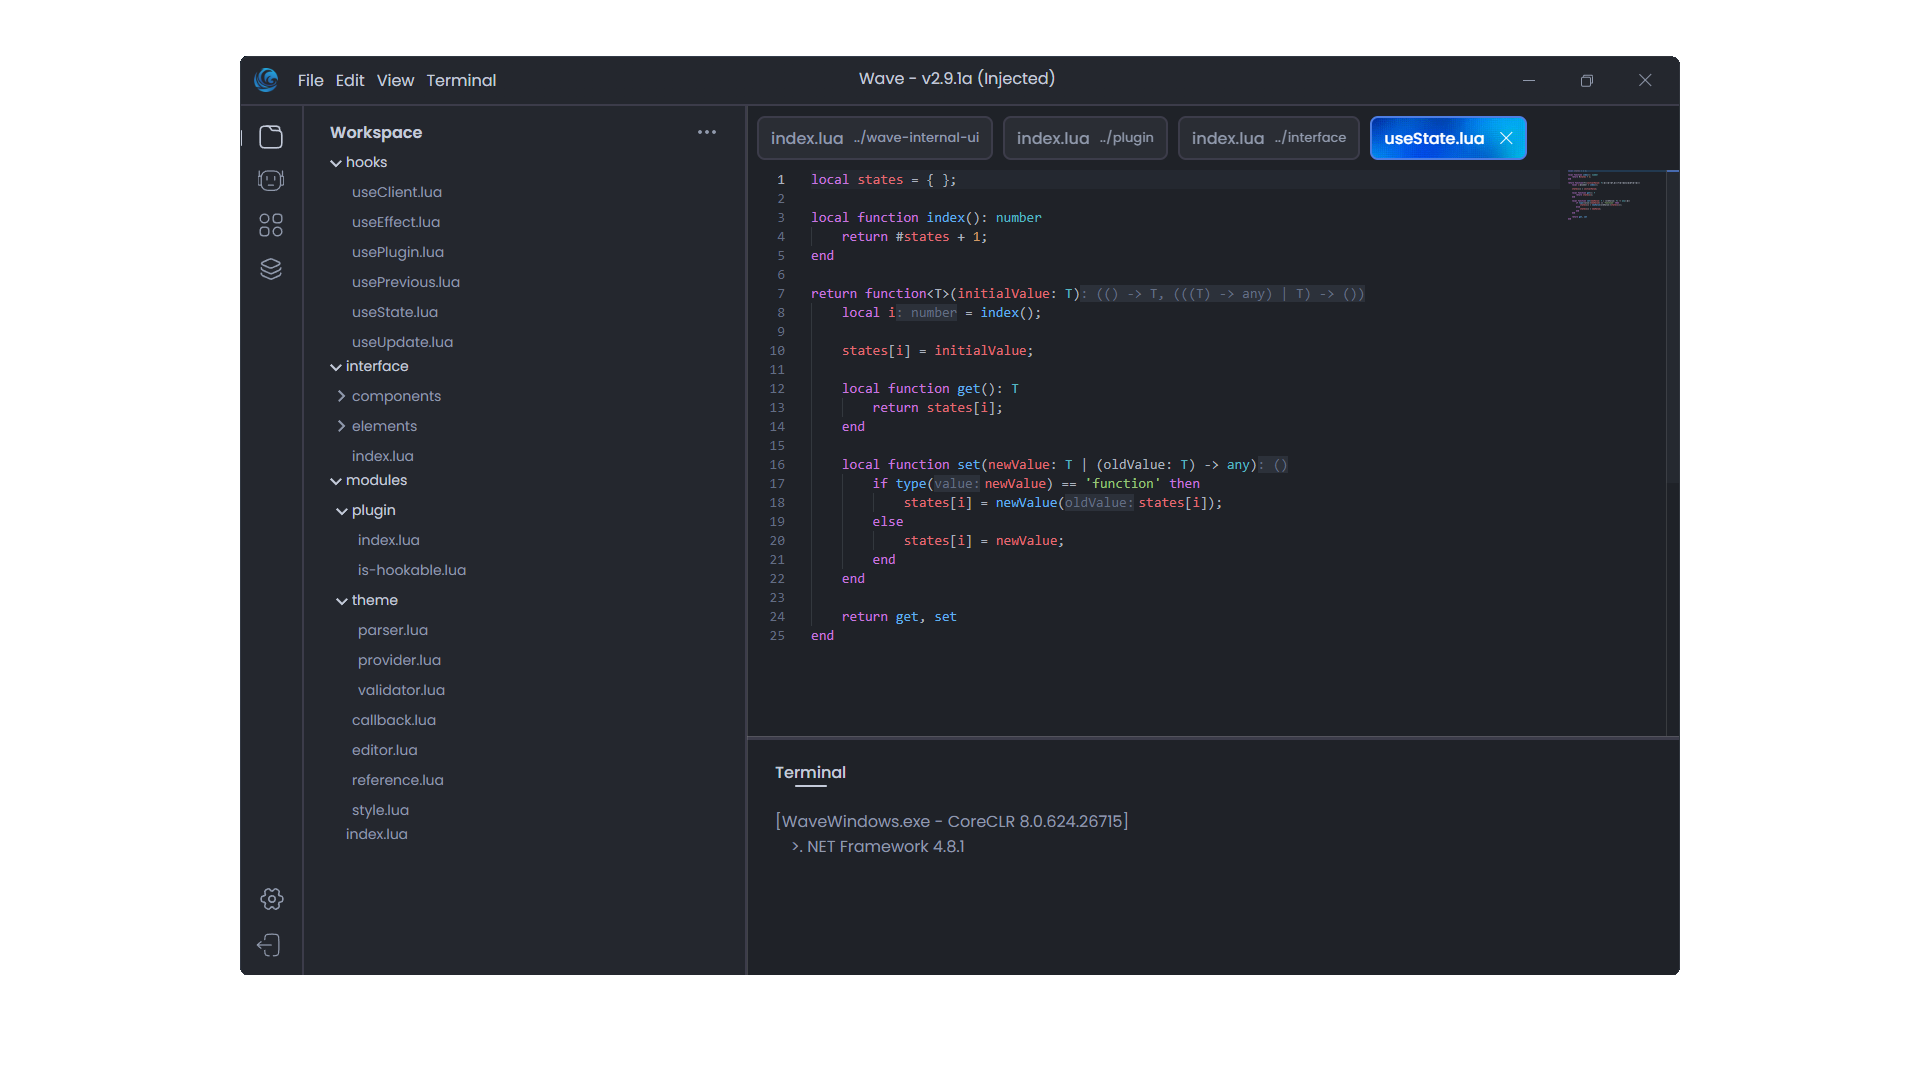Click the stacked layers sidebar icon
1920x1080 pixels.
[271, 269]
